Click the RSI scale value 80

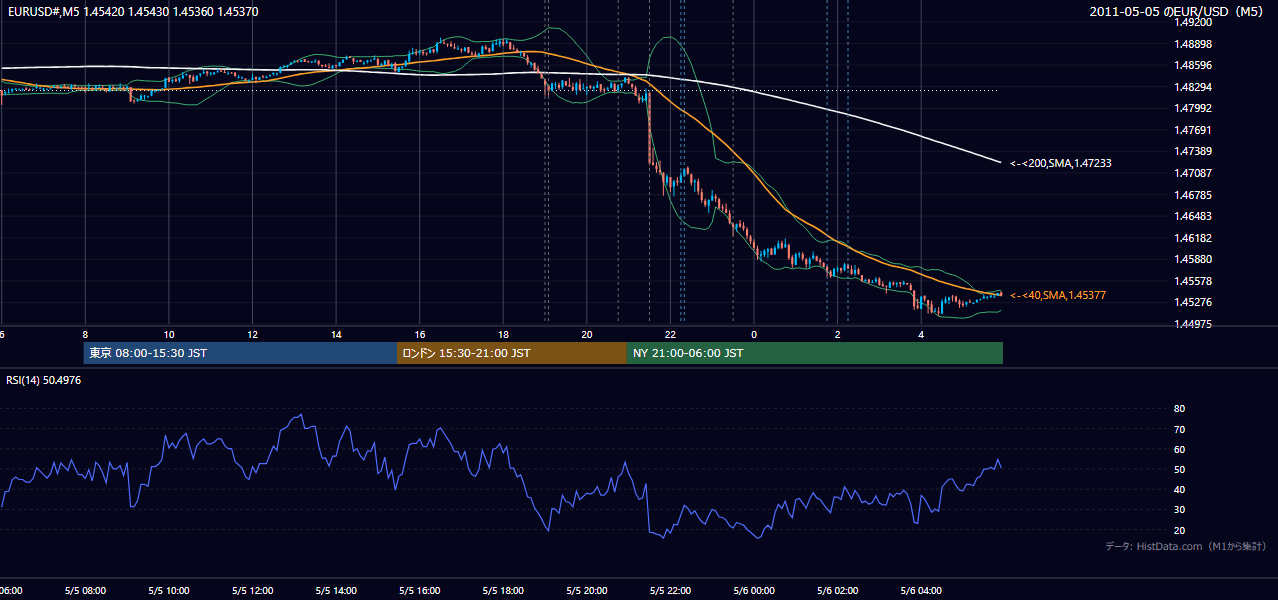(x=1180, y=409)
